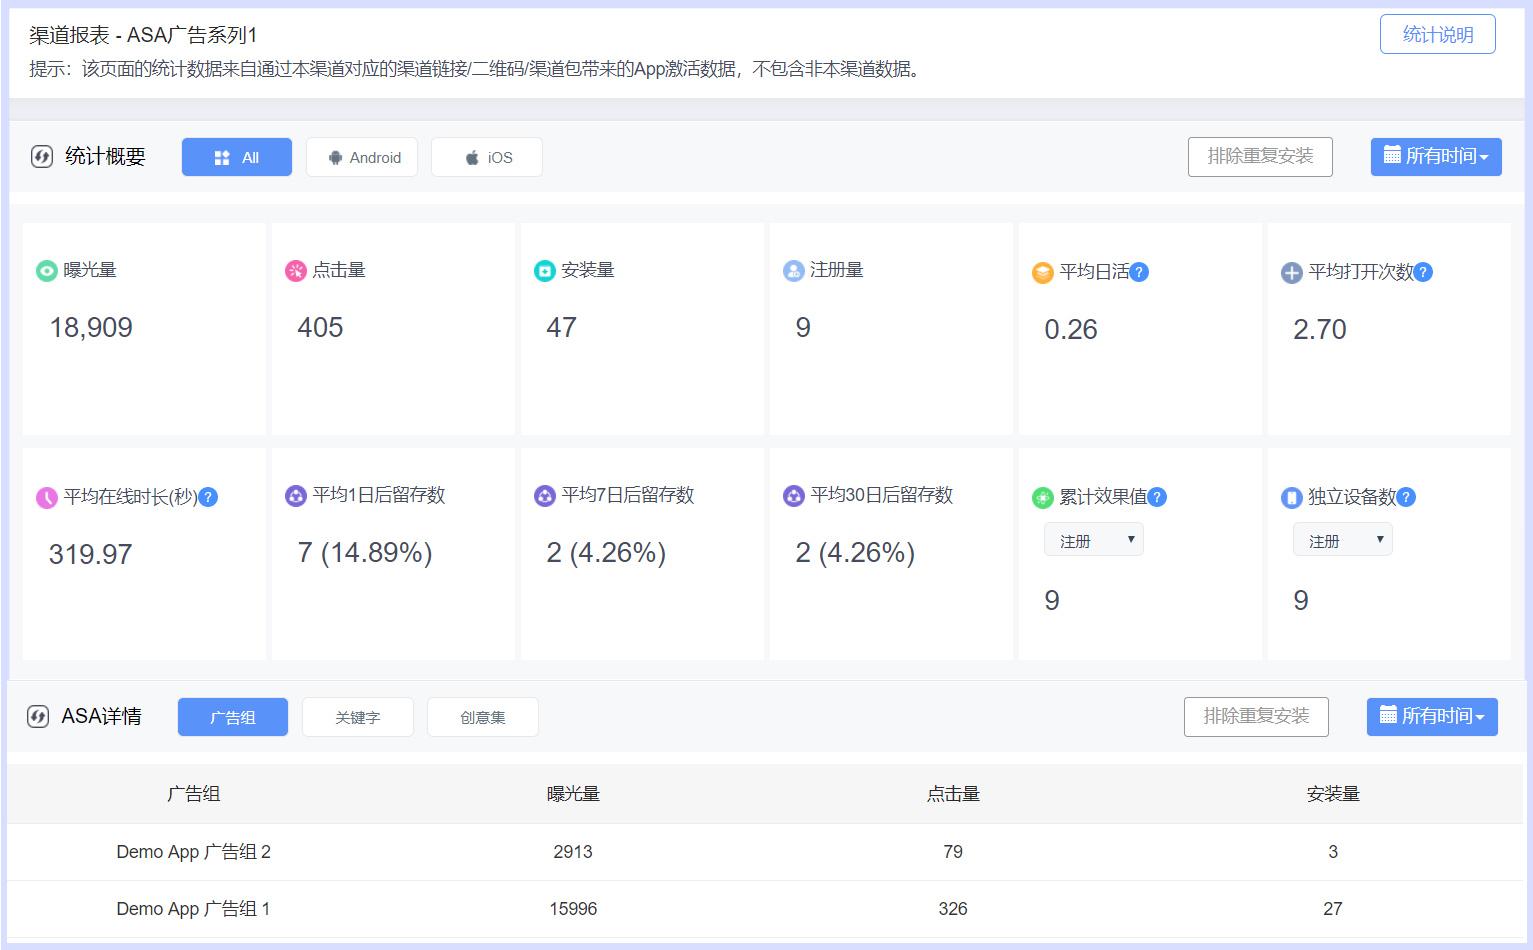1533x950 pixels.
Task: Select the Android platform filter
Action: (x=361, y=156)
